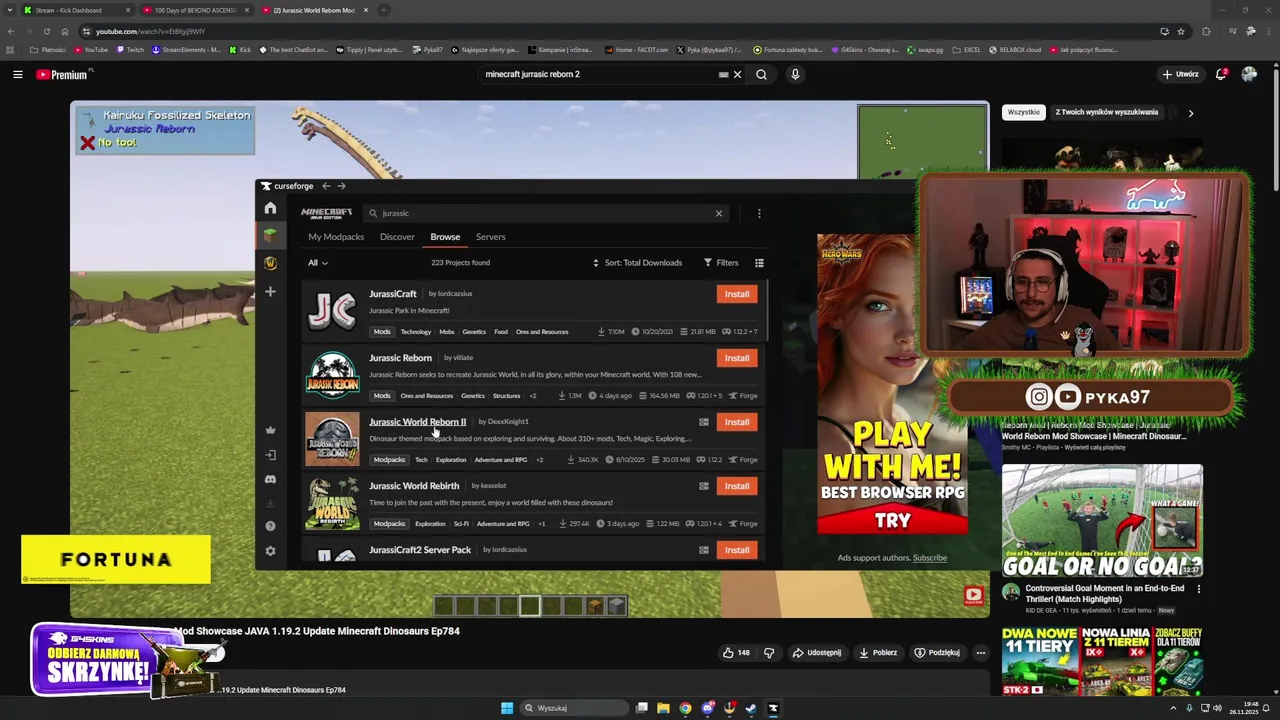The width and height of the screenshot is (1280, 720).
Task: Open YouTube notifications bell
Action: (1221, 74)
